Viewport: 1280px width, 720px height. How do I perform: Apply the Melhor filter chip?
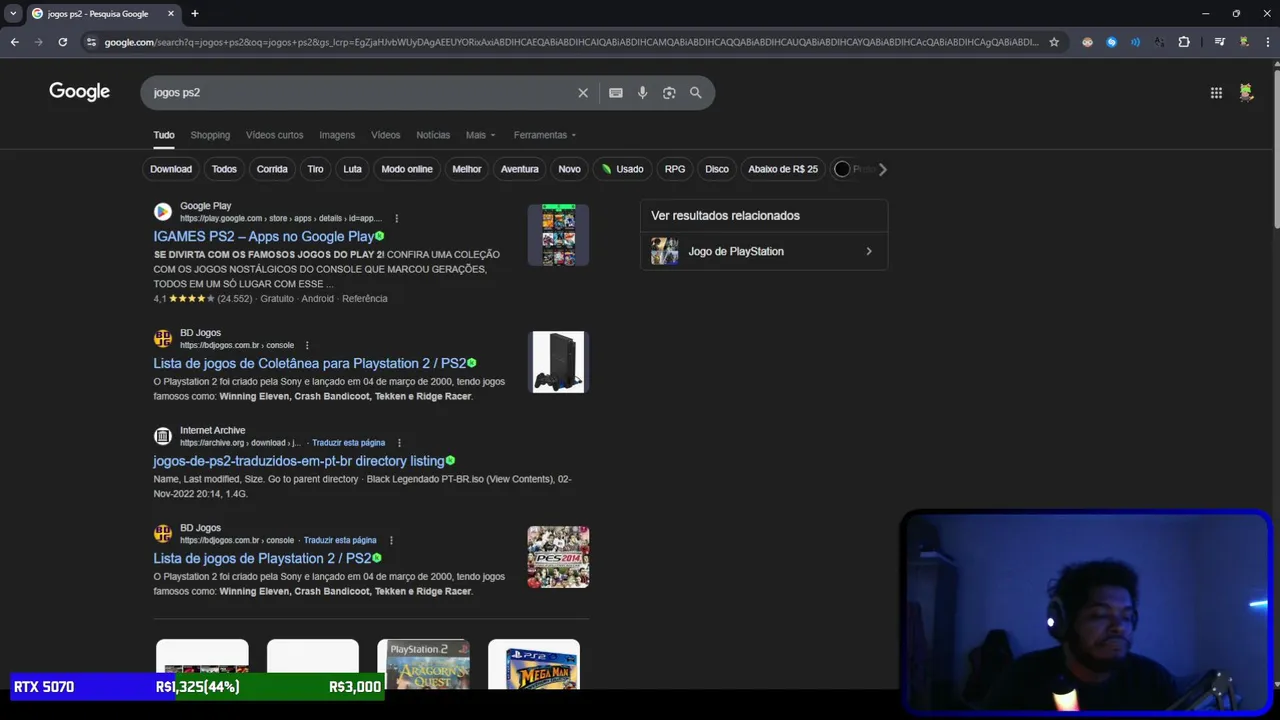coord(467,169)
